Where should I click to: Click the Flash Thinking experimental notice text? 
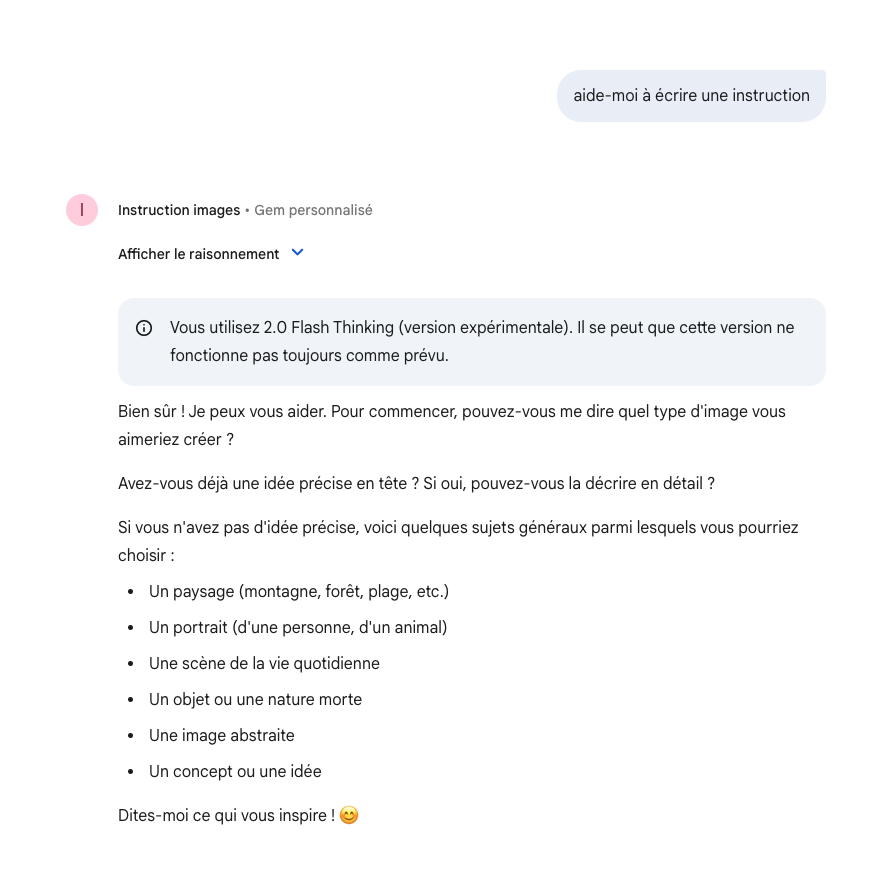(x=481, y=341)
